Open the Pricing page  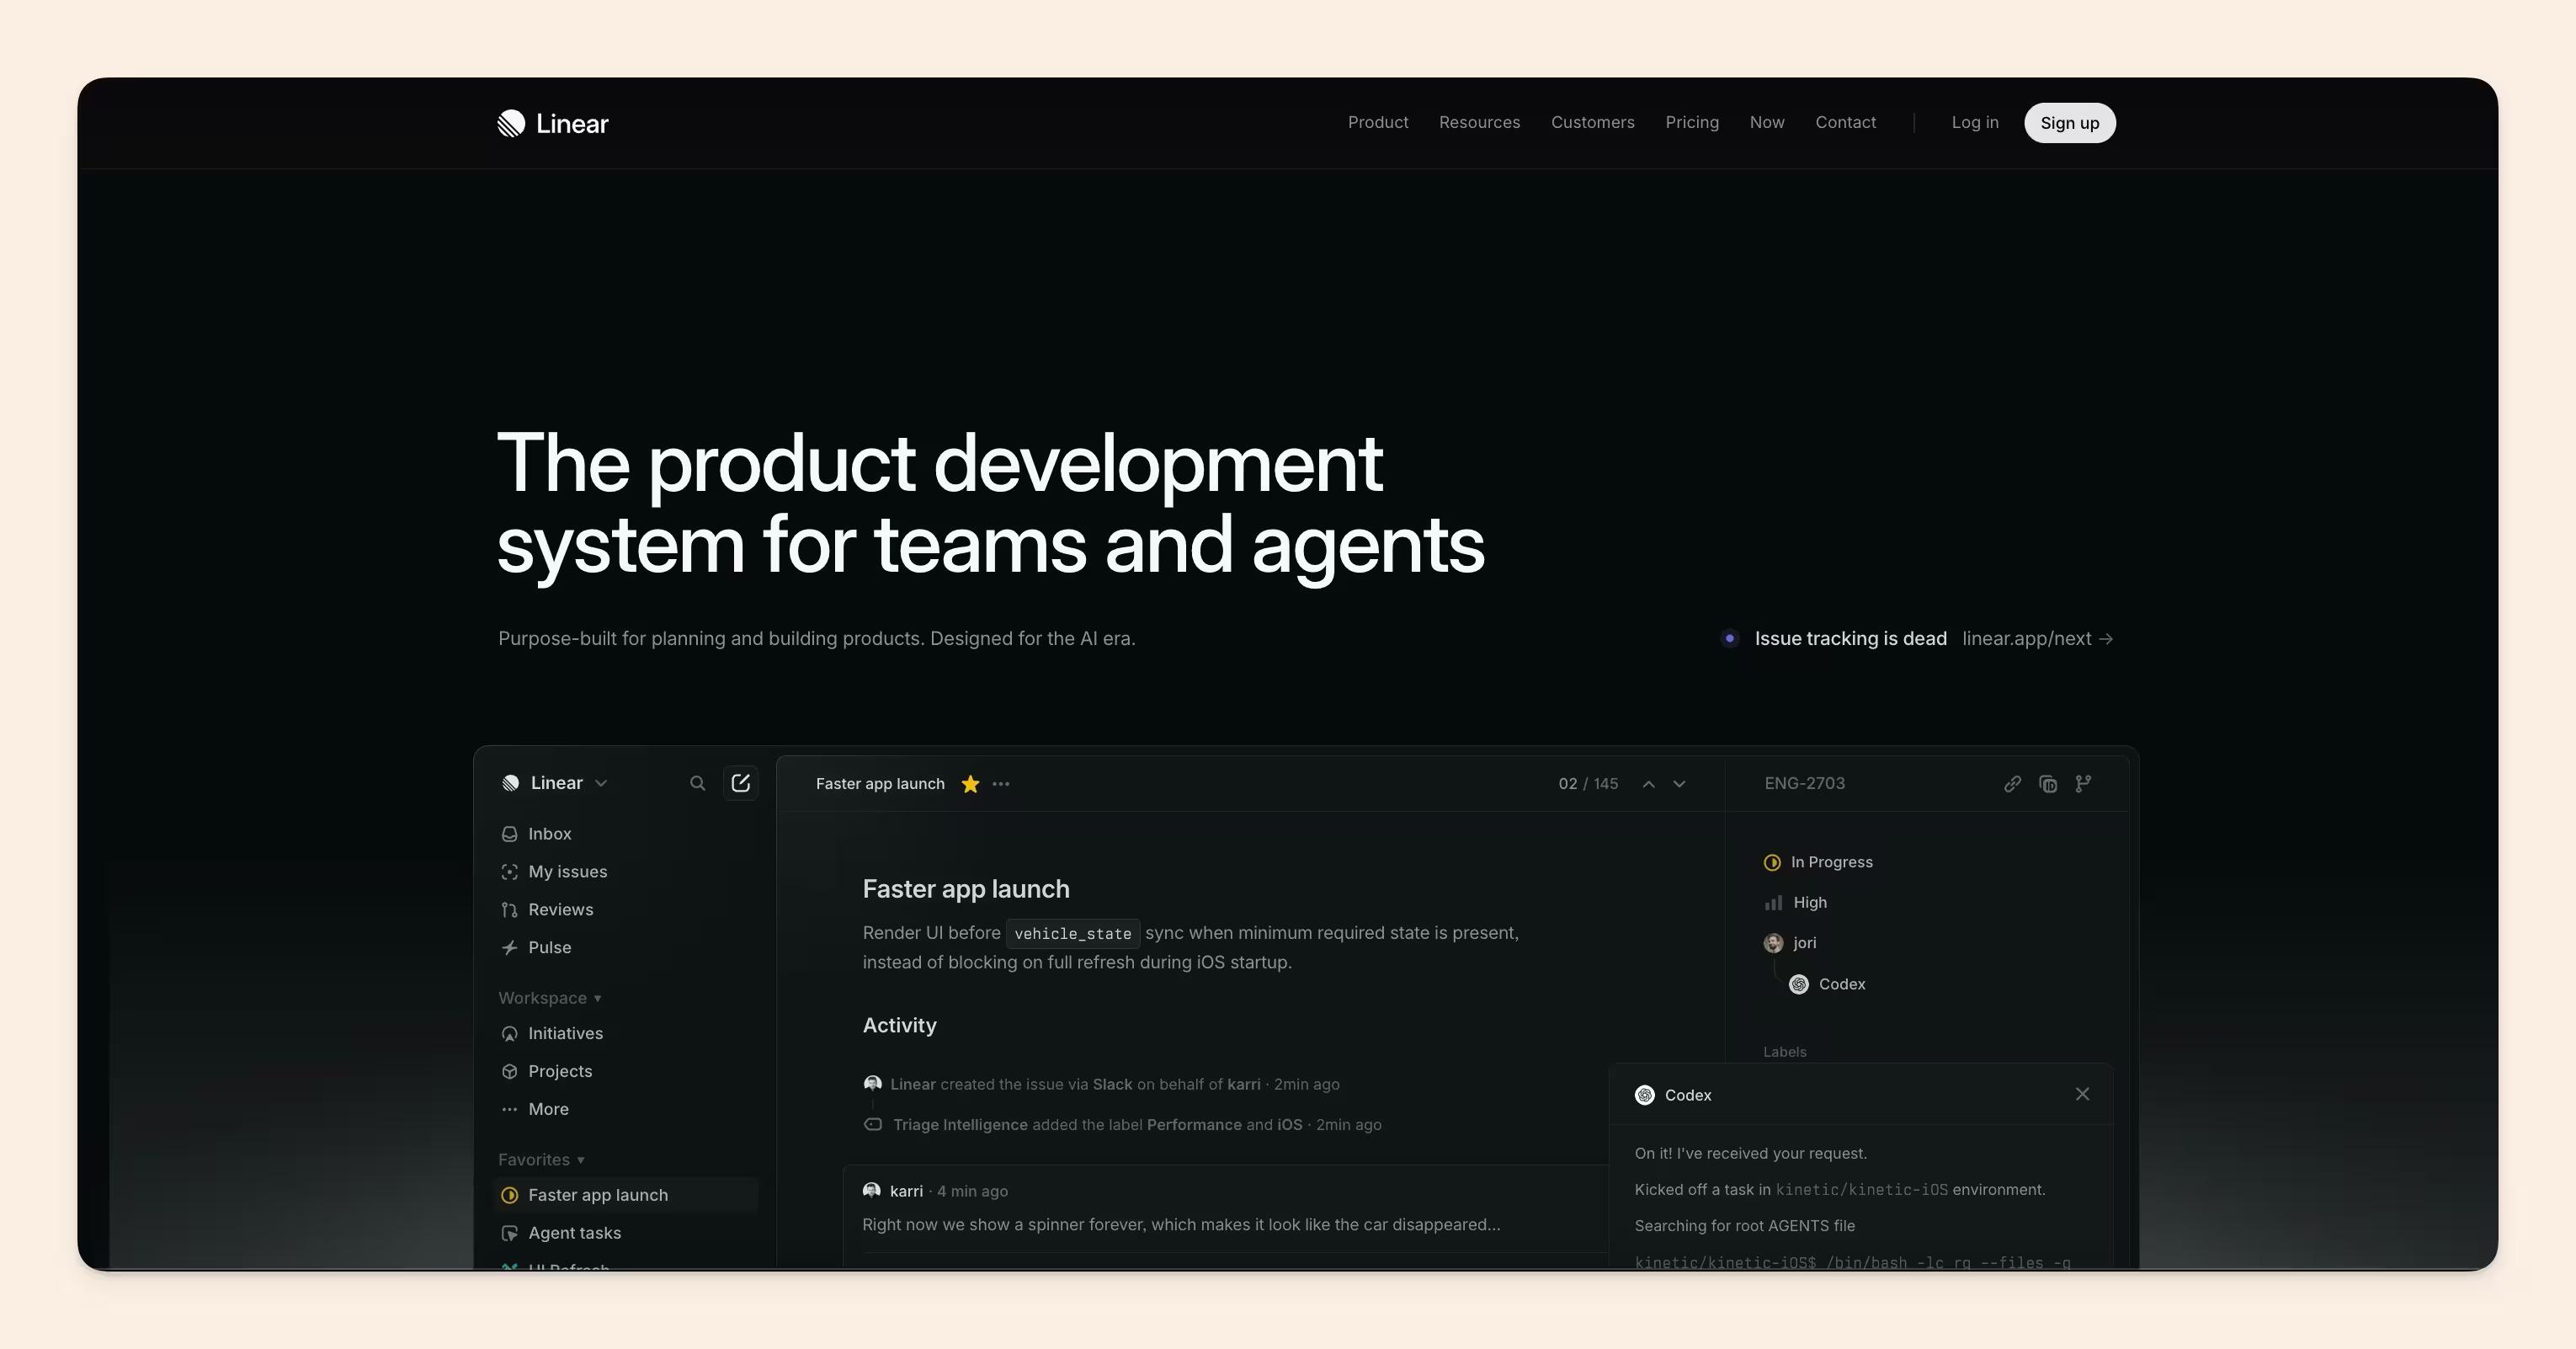point(1692,122)
